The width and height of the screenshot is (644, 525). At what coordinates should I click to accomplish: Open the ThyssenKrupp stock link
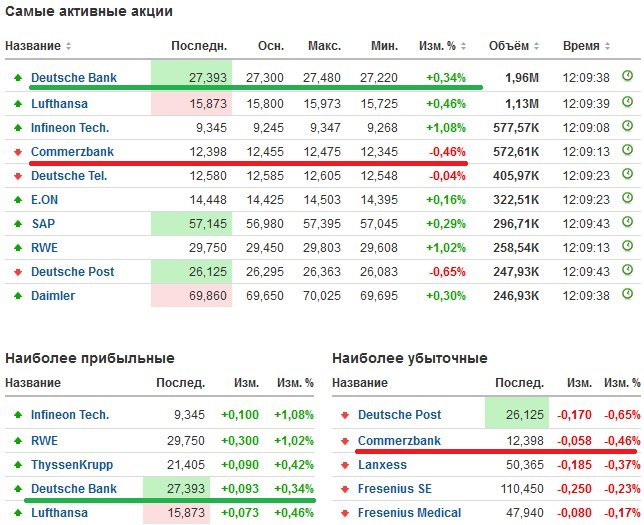pyautogui.click(x=71, y=465)
